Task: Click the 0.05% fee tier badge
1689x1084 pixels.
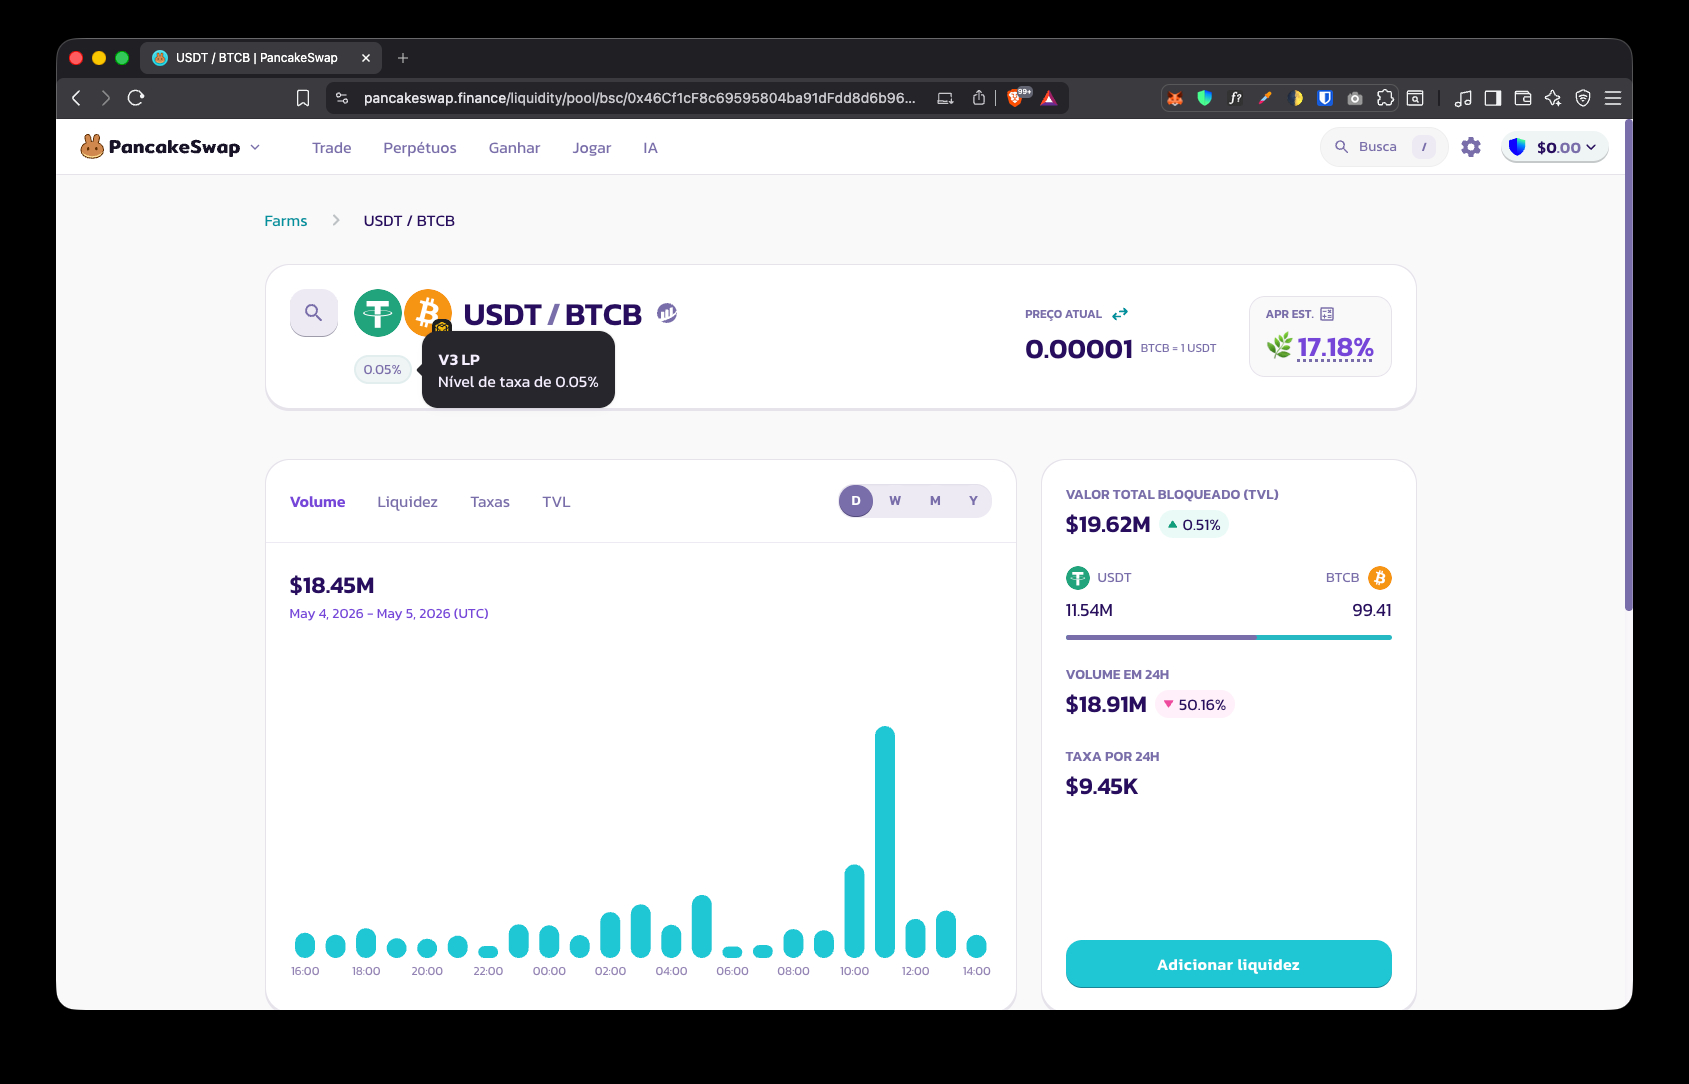Action: (382, 369)
